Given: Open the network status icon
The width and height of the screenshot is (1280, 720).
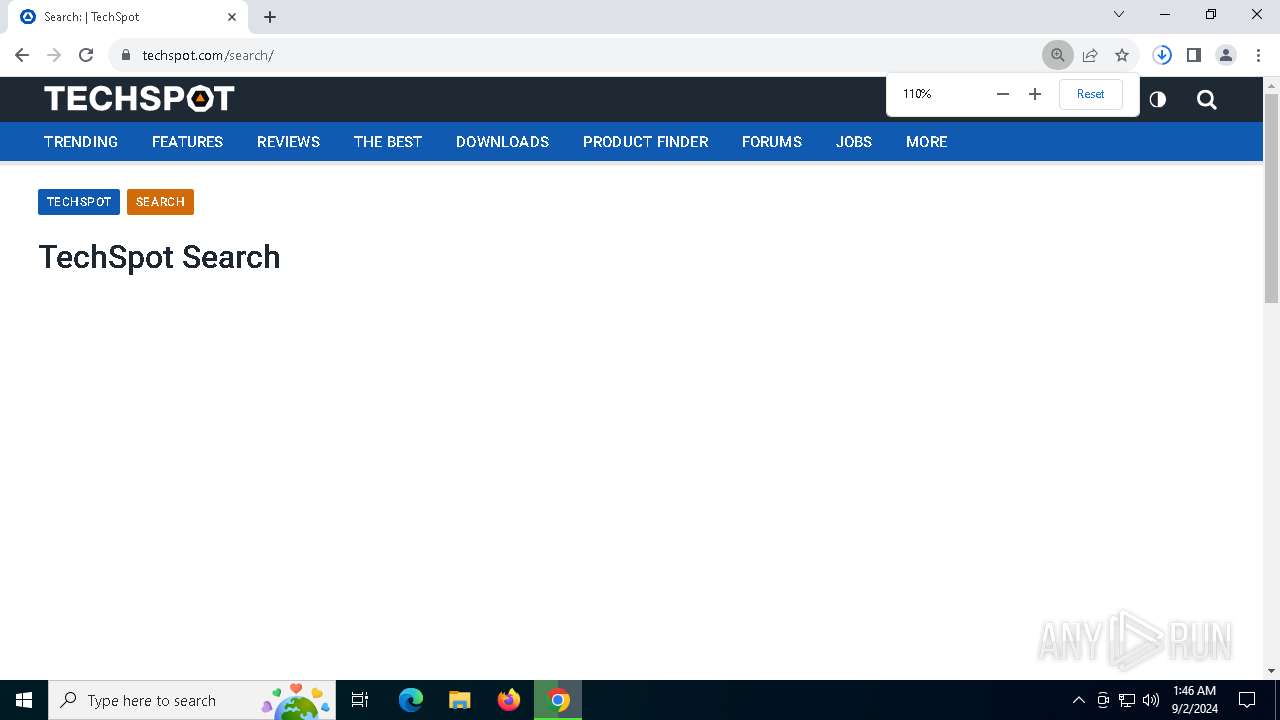Looking at the screenshot, I should pos(1127,700).
